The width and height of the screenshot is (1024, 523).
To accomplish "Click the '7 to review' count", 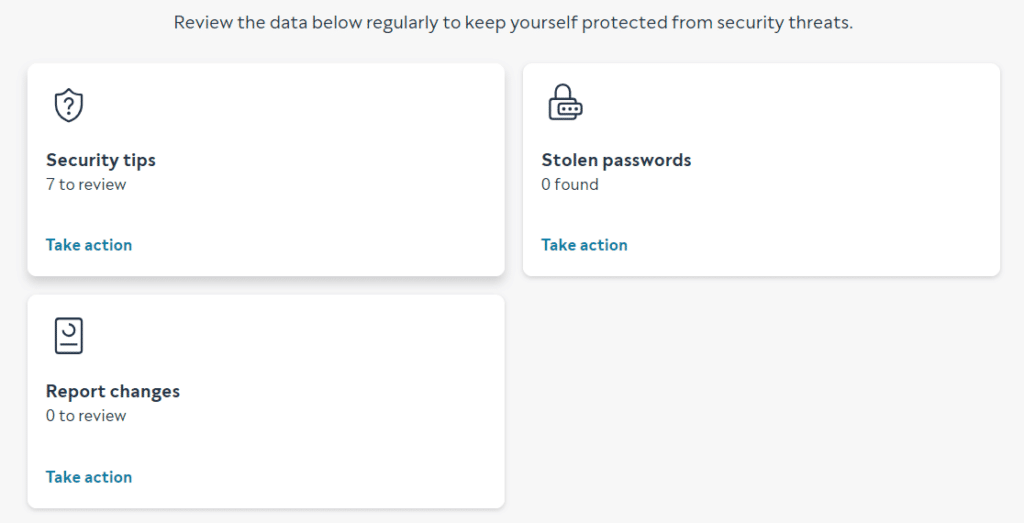I will pos(86,184).
